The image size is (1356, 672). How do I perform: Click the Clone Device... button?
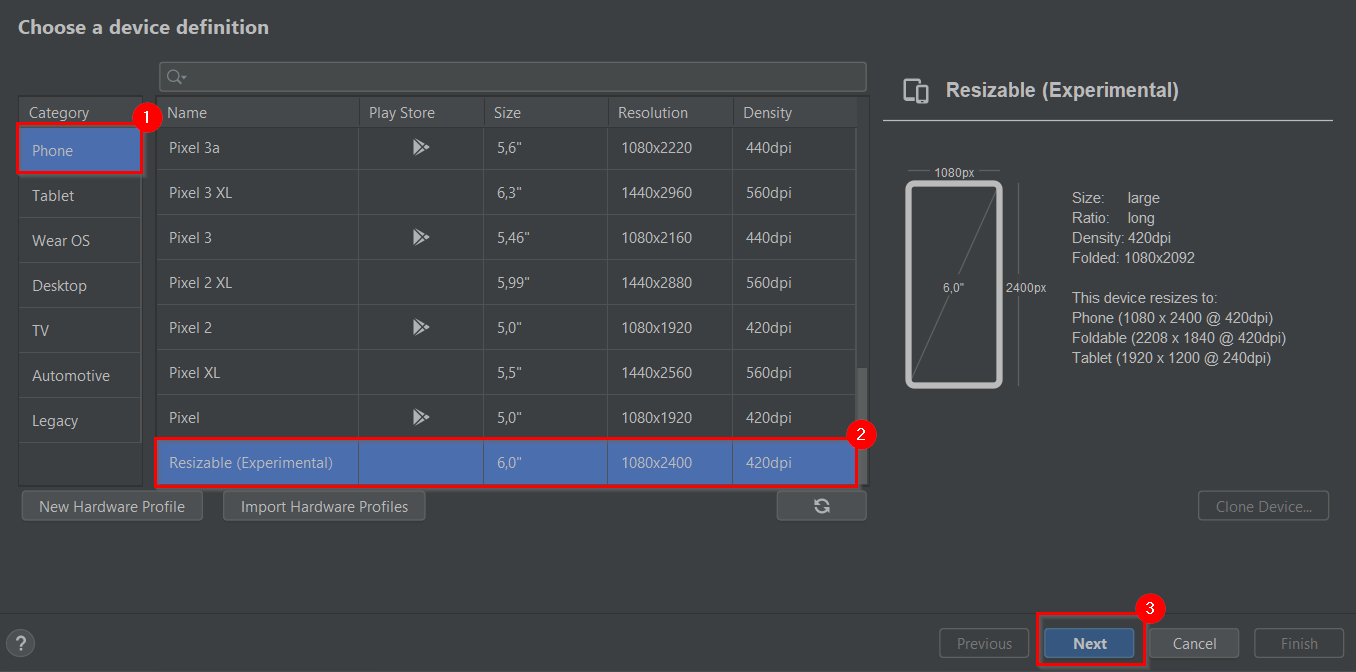[x=1263, y=506]
